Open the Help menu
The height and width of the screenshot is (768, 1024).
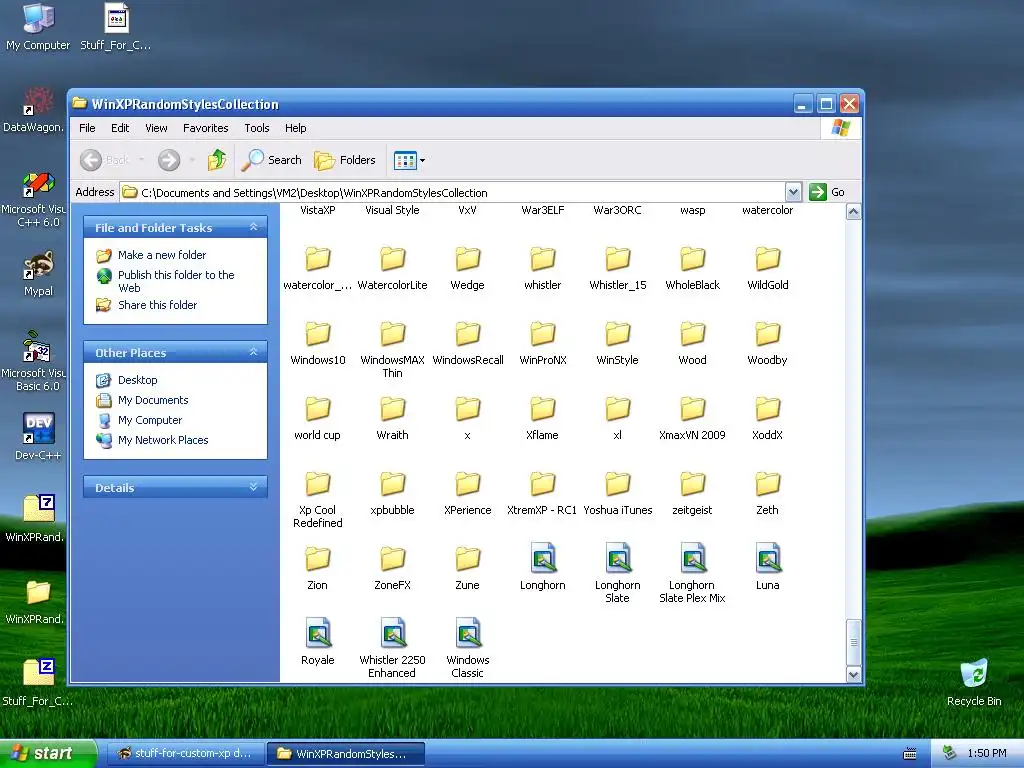295,128
